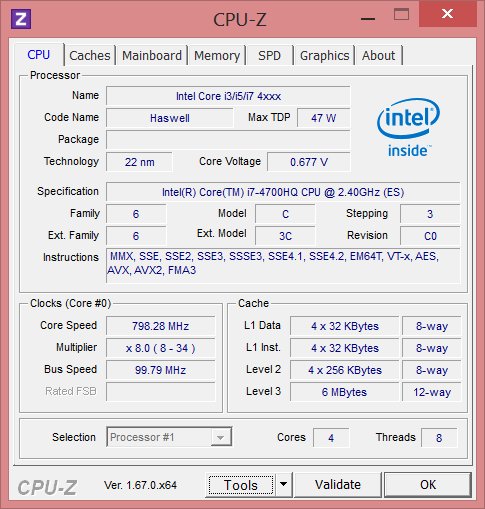Click the Threads count value 8

[439, 438]
